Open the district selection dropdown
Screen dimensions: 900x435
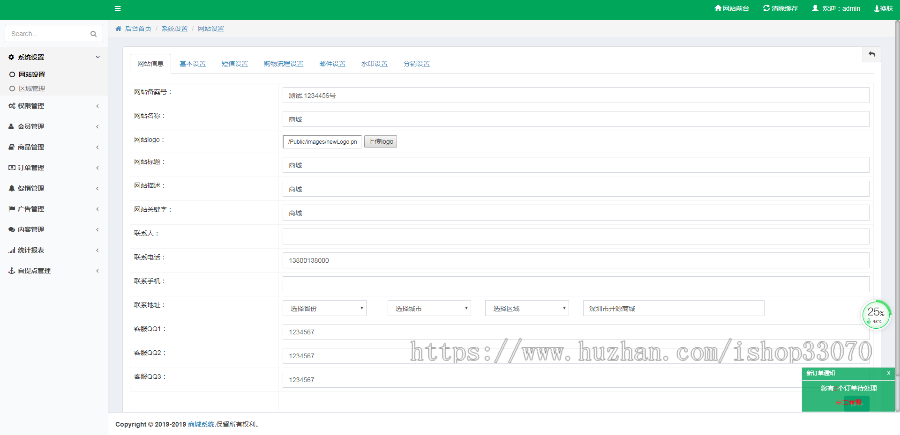click(x=527, y=308)
